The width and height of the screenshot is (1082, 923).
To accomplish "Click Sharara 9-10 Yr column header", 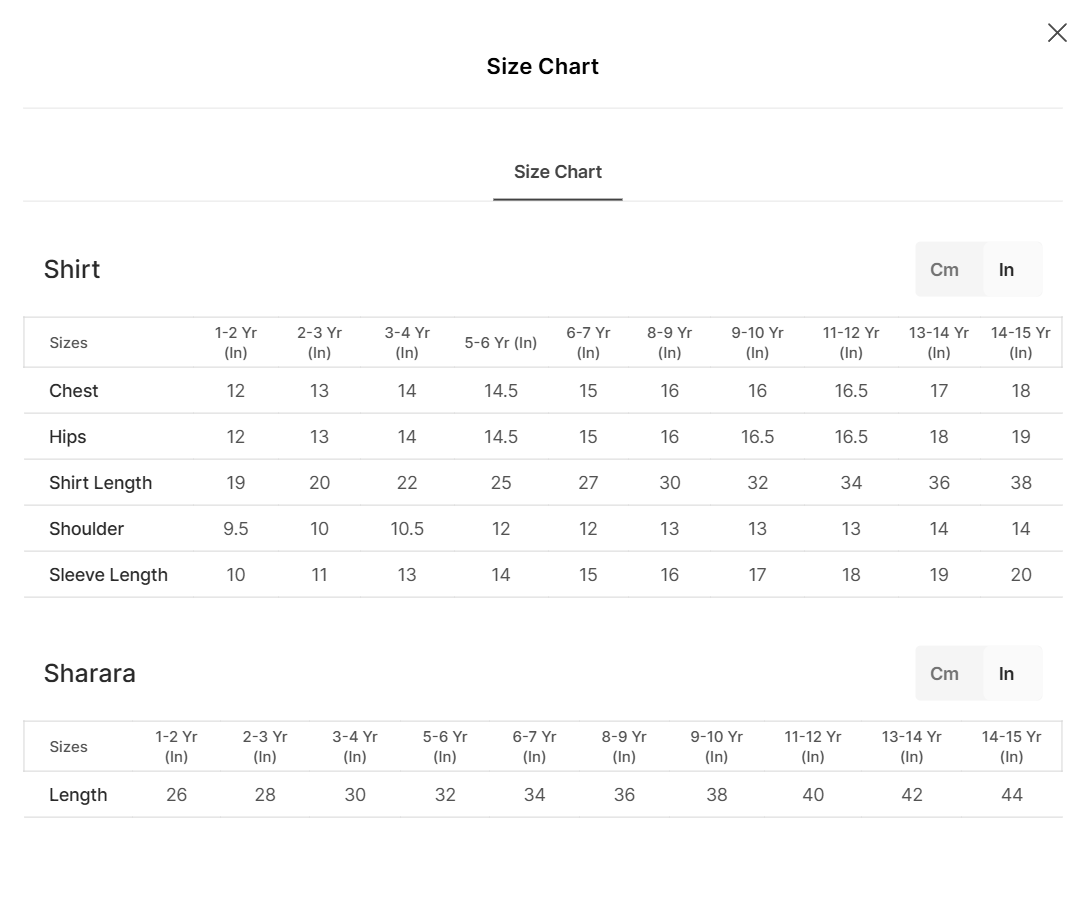I will pyautogui.click(x=716, y=746).
